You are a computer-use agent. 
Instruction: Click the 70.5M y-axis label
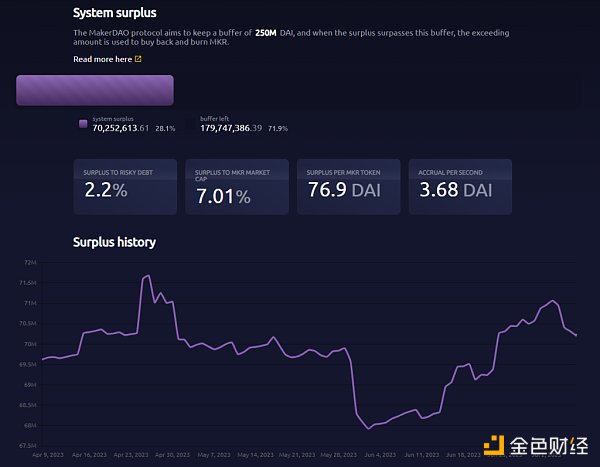coord(28,324)
